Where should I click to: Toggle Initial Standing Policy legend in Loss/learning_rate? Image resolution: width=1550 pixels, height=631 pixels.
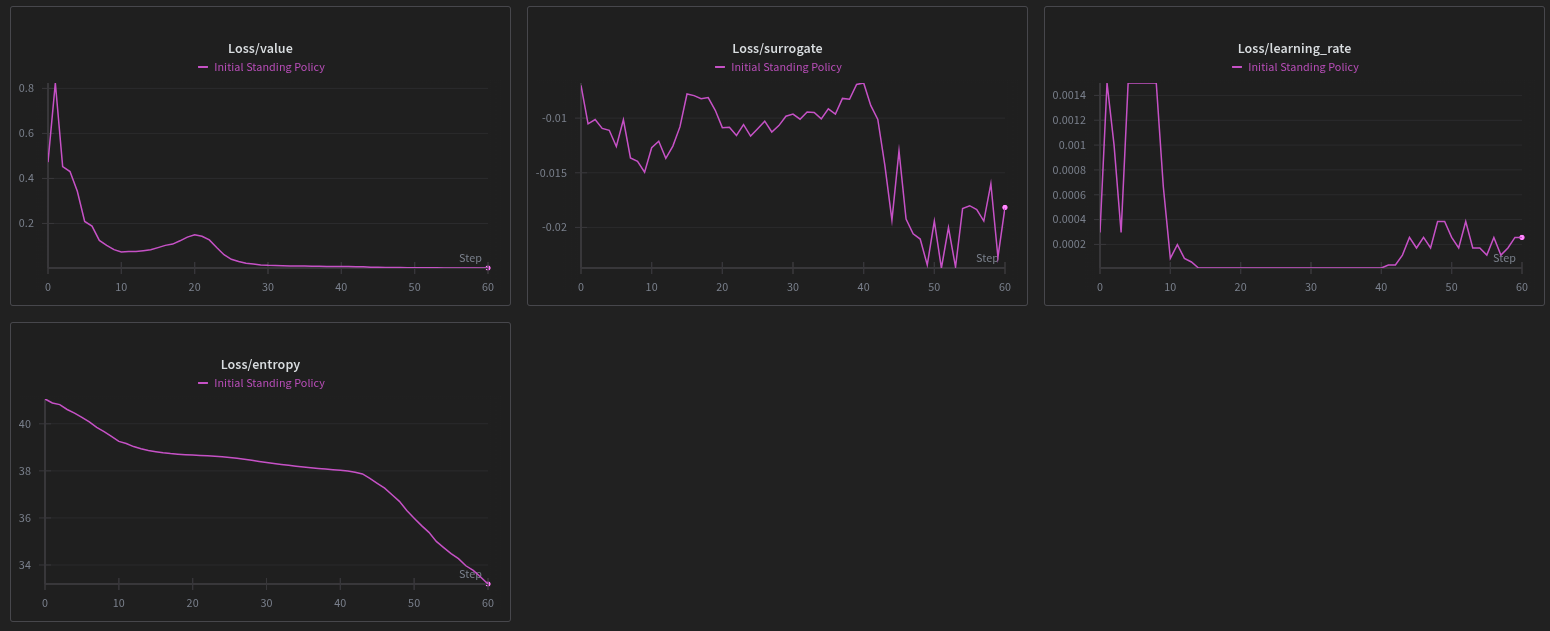click(1303, 67)
